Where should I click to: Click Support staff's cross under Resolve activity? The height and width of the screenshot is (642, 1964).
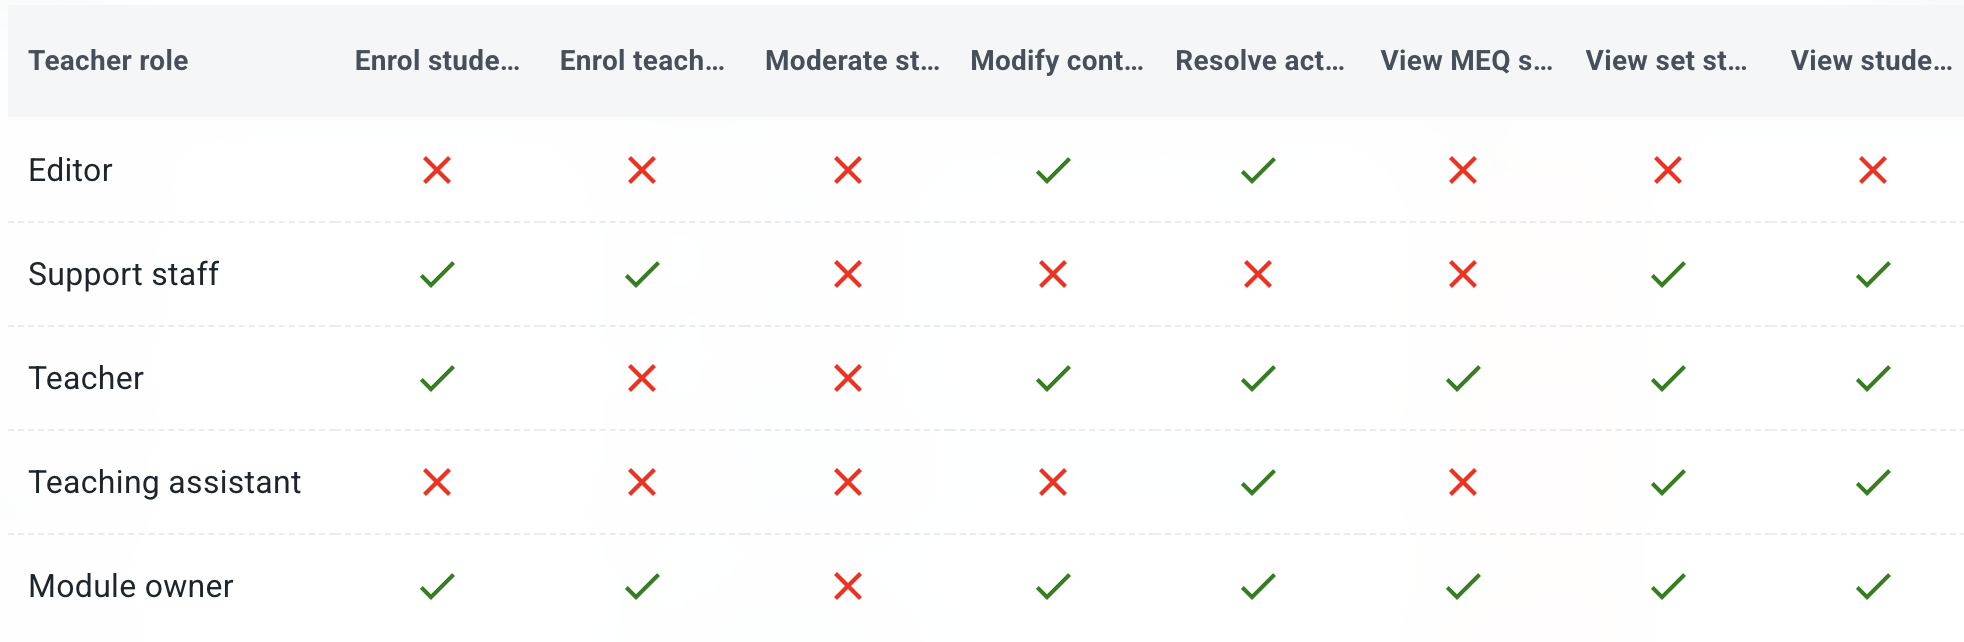[1258, 274]
